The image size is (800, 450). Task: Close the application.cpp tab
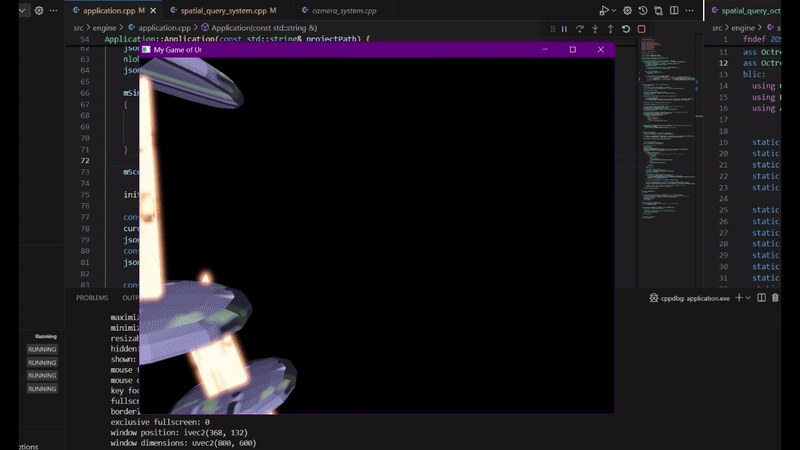coord(153,10)
